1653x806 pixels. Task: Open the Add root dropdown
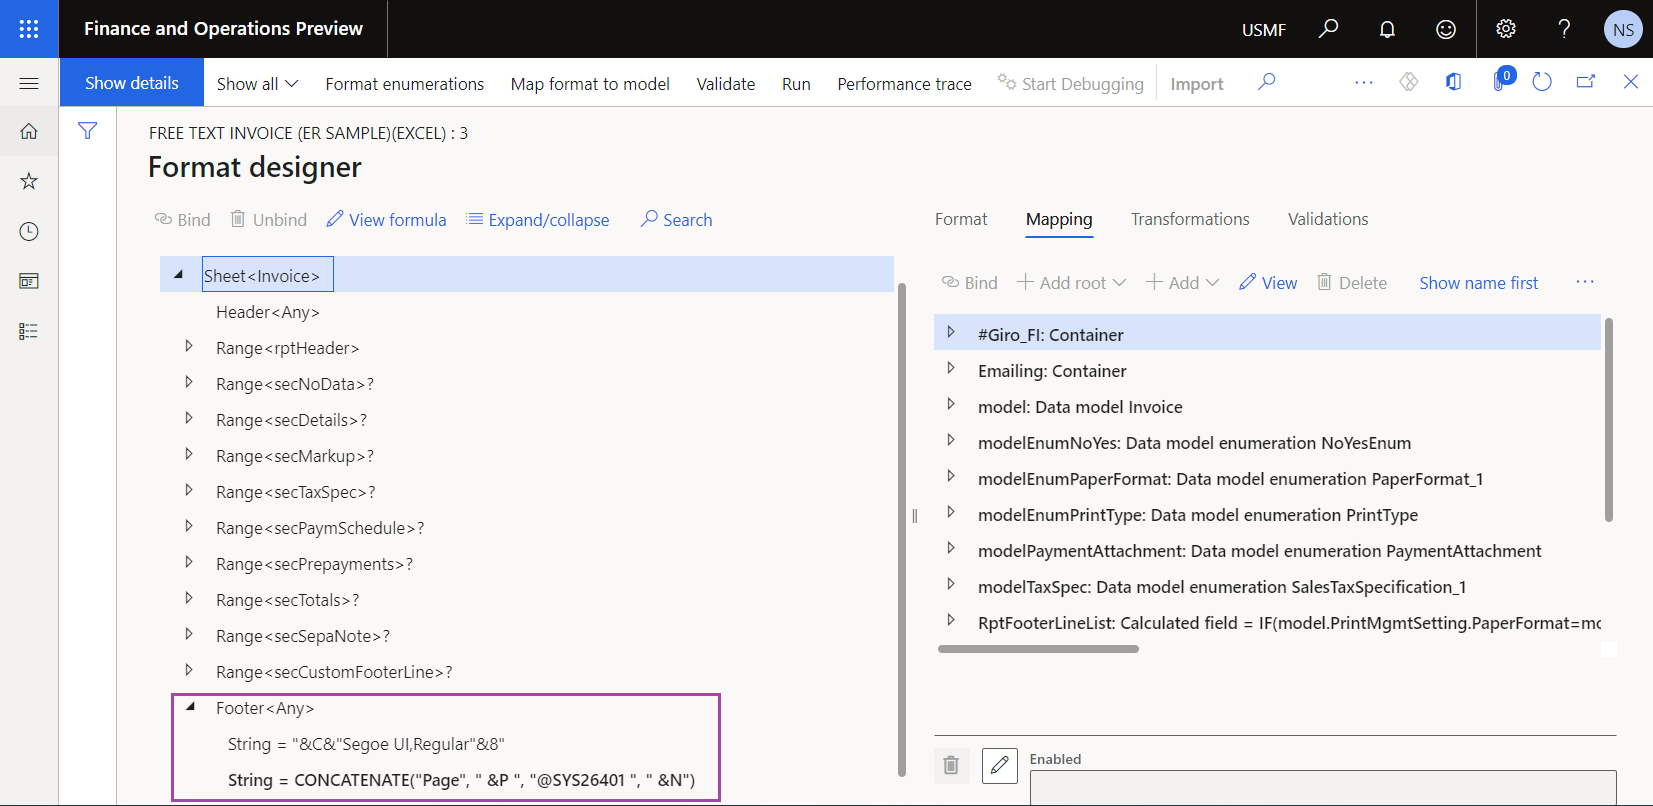[1071, 283]
